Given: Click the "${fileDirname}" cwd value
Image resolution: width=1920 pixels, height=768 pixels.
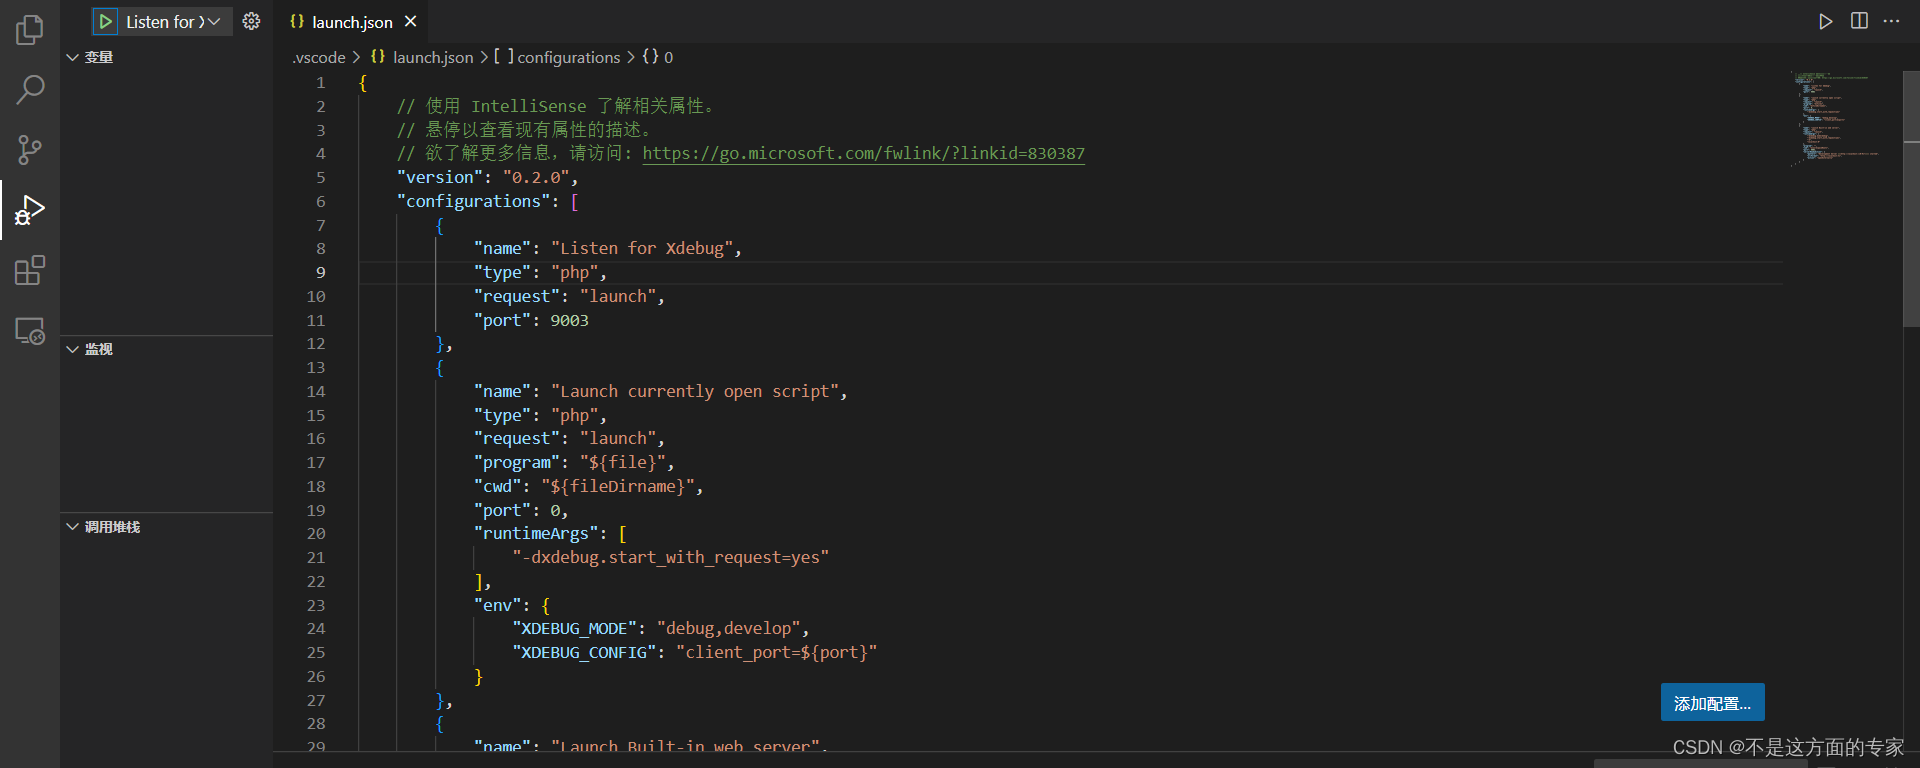Looking at the screenshot, I should 618,486.
